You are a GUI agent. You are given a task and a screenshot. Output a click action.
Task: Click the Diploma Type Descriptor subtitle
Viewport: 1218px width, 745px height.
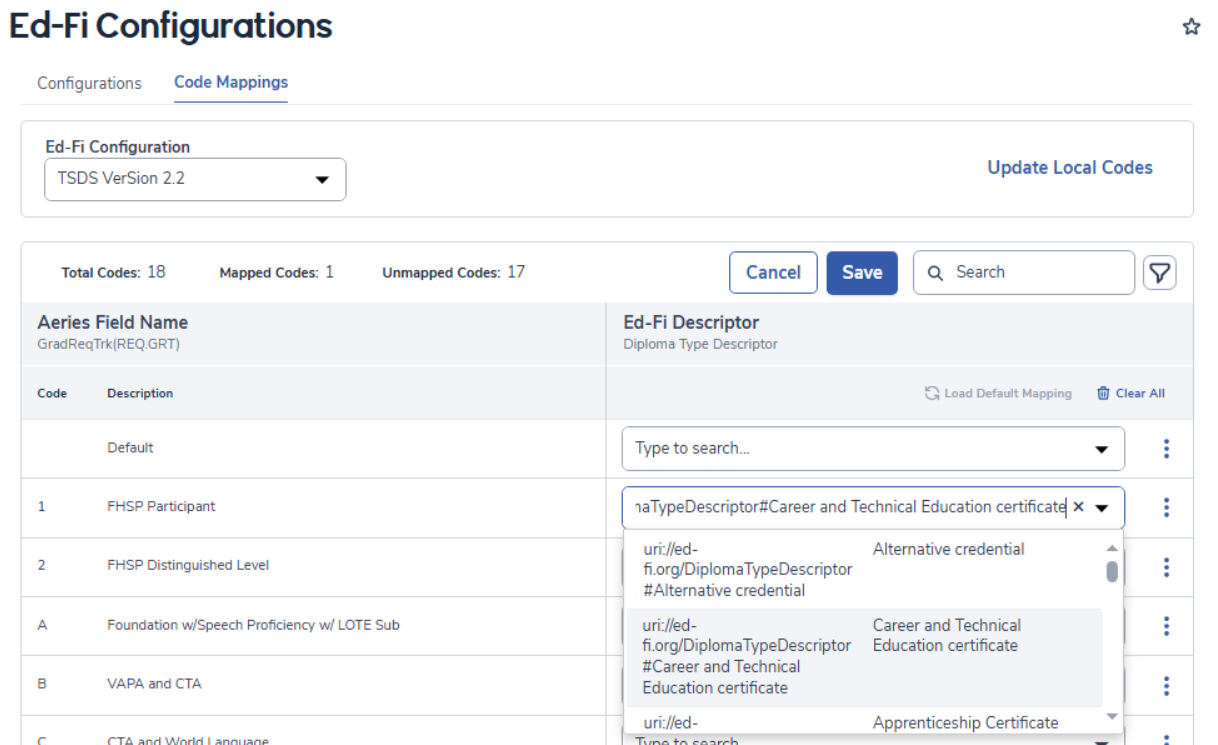click(700, 344)
